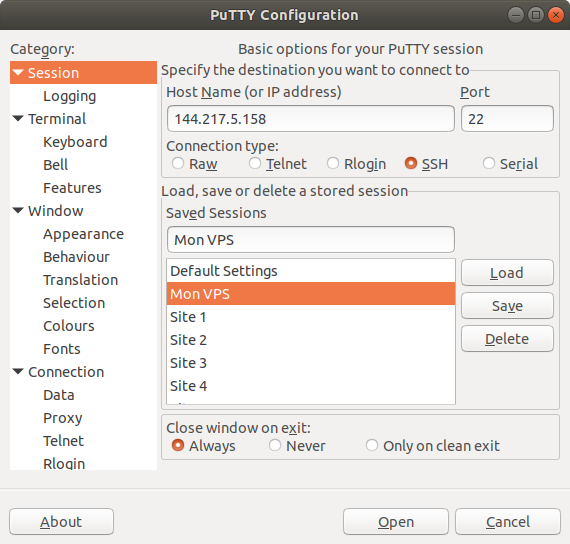Click the Saved Sessions name field
The image size is (570, 544).
[311, 239]
